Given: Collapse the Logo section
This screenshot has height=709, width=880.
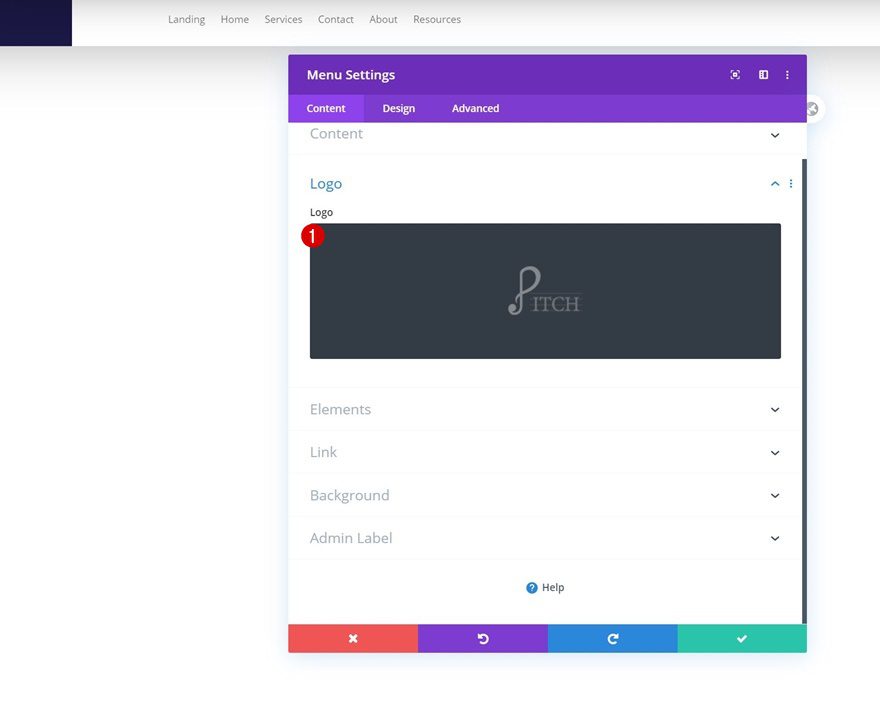Looking at the screenshot, I should [774, 183].
